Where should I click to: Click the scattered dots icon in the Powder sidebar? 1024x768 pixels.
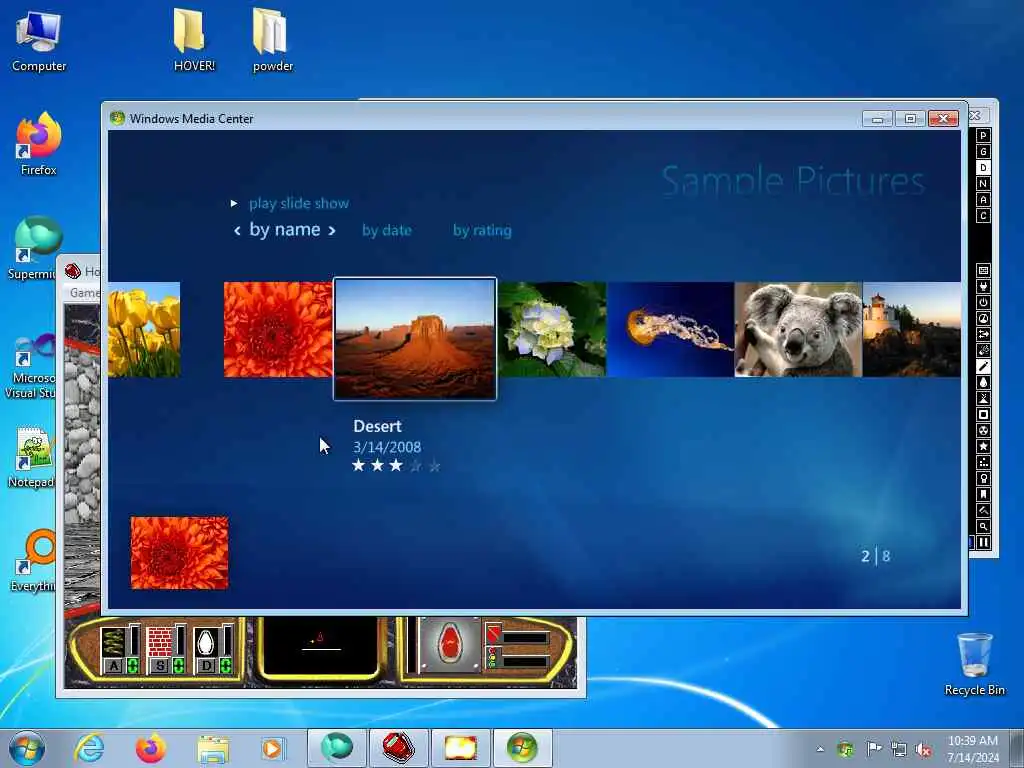pyautogui.click(x=983, y=462)
